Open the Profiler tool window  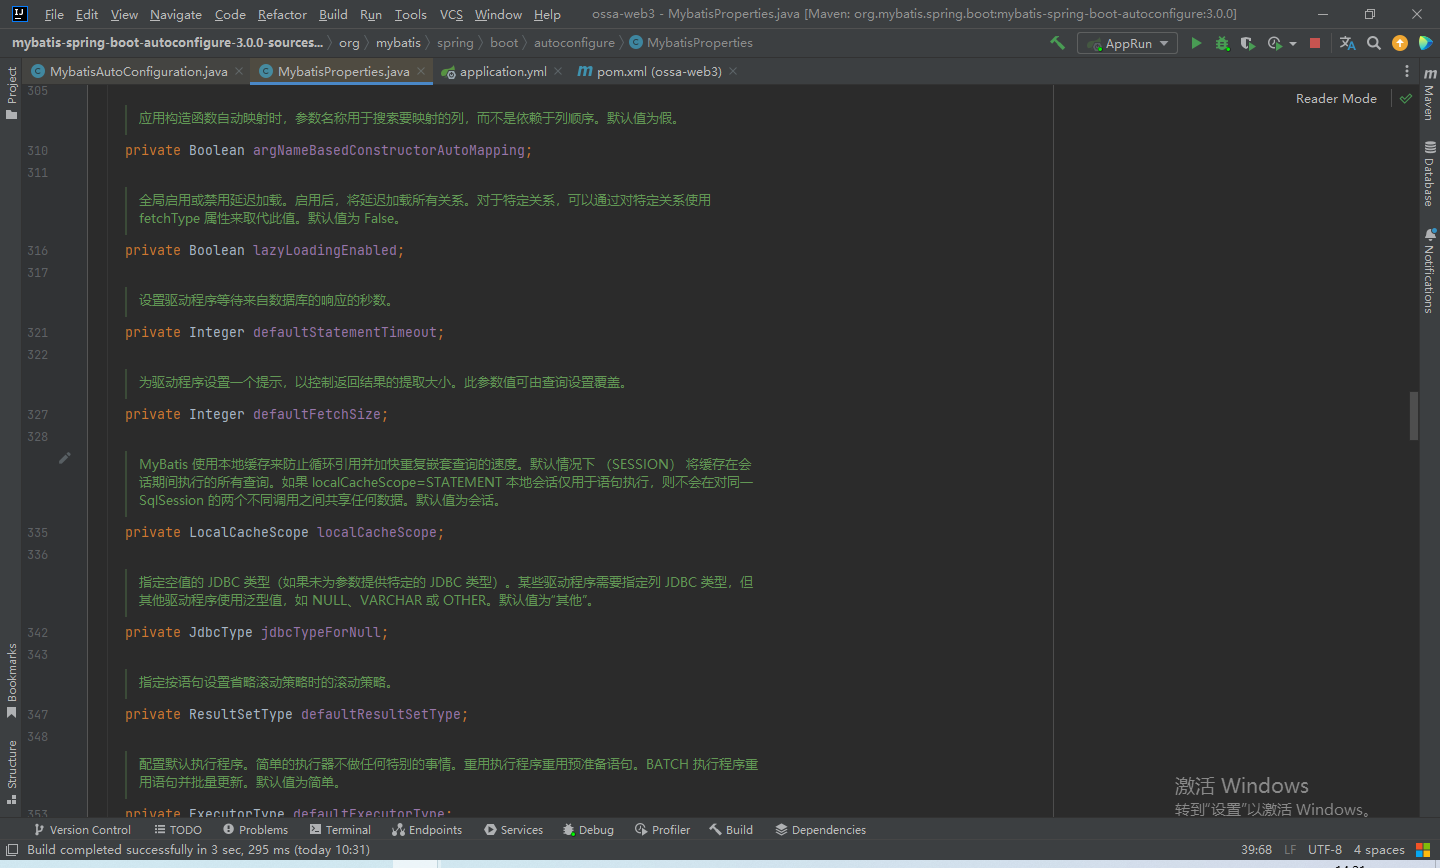[662, 829]
